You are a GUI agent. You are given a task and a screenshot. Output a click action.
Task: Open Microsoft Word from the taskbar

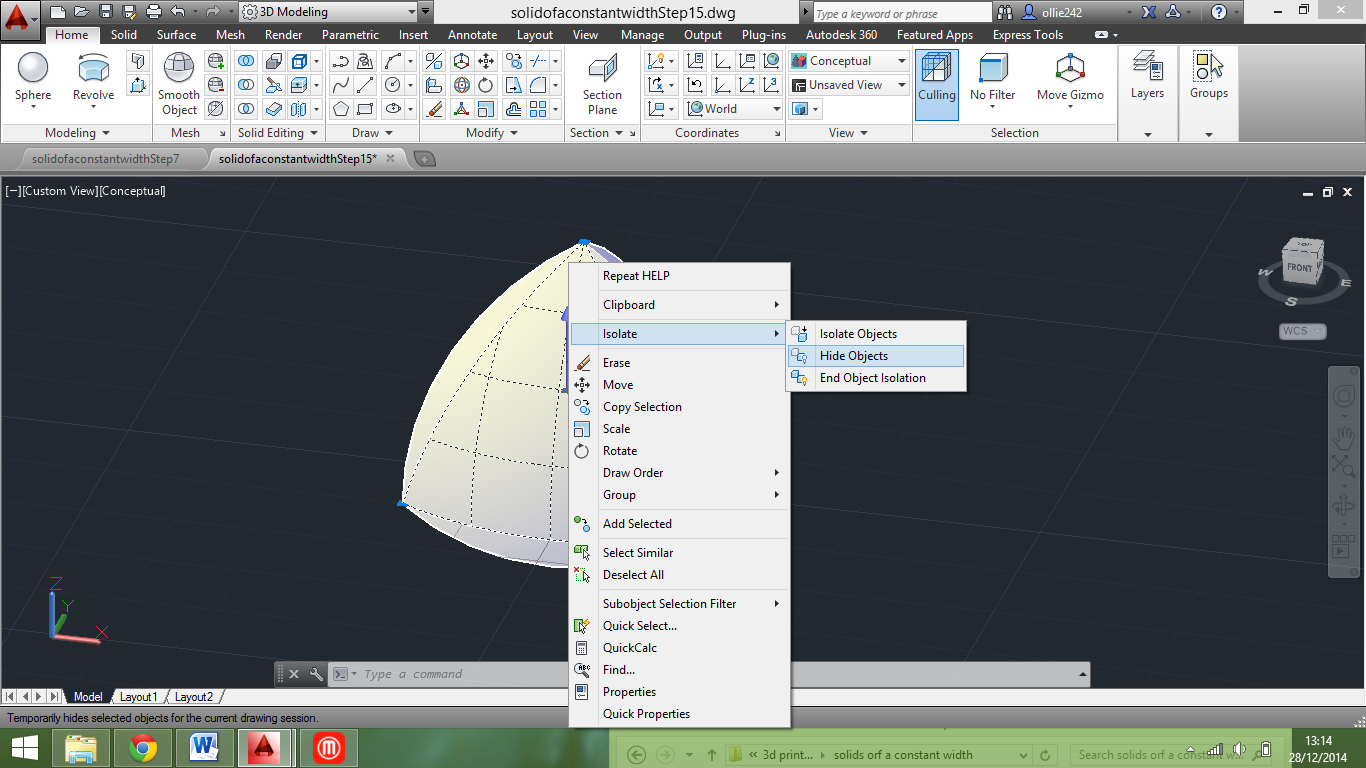pyautogui.click(x=204, y=748)
